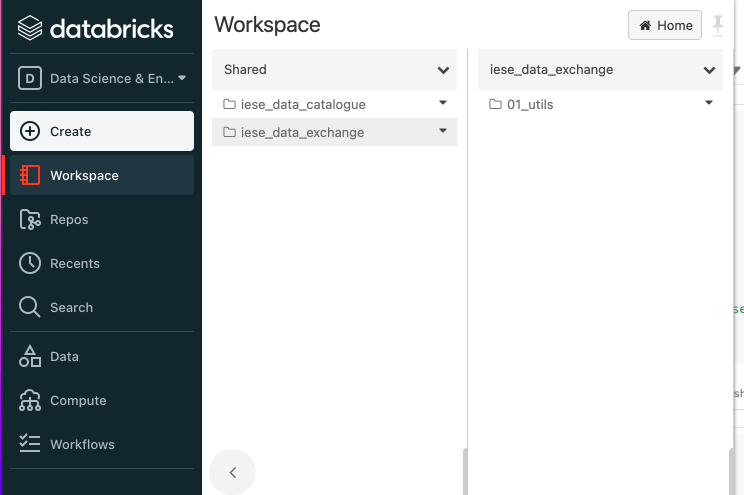Expand the Shared header chevron
Screen dimensions: 744x495
point(443,70)
